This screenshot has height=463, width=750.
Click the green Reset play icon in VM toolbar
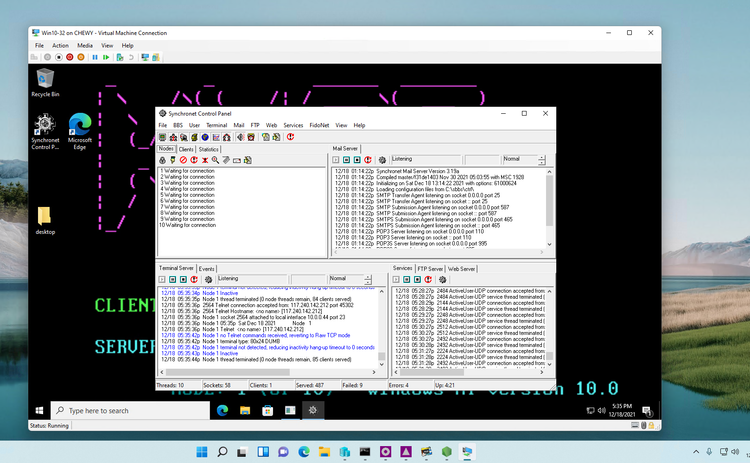(106, 57)
